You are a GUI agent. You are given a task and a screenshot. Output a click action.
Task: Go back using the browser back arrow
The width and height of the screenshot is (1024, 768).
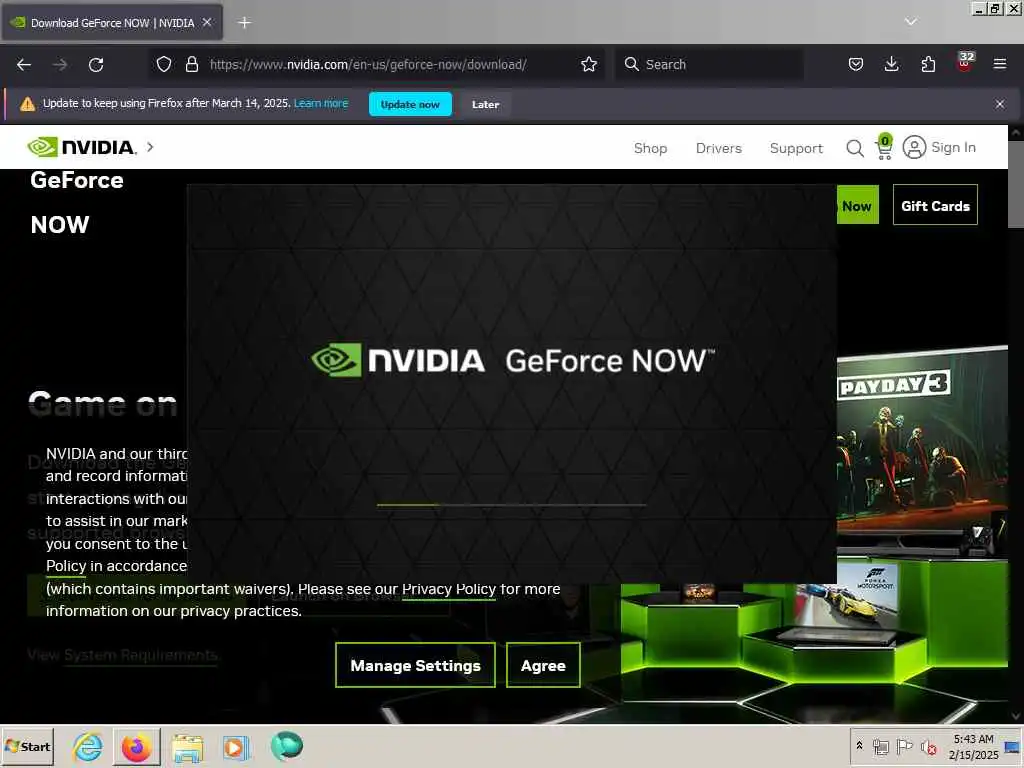point(24,65)
